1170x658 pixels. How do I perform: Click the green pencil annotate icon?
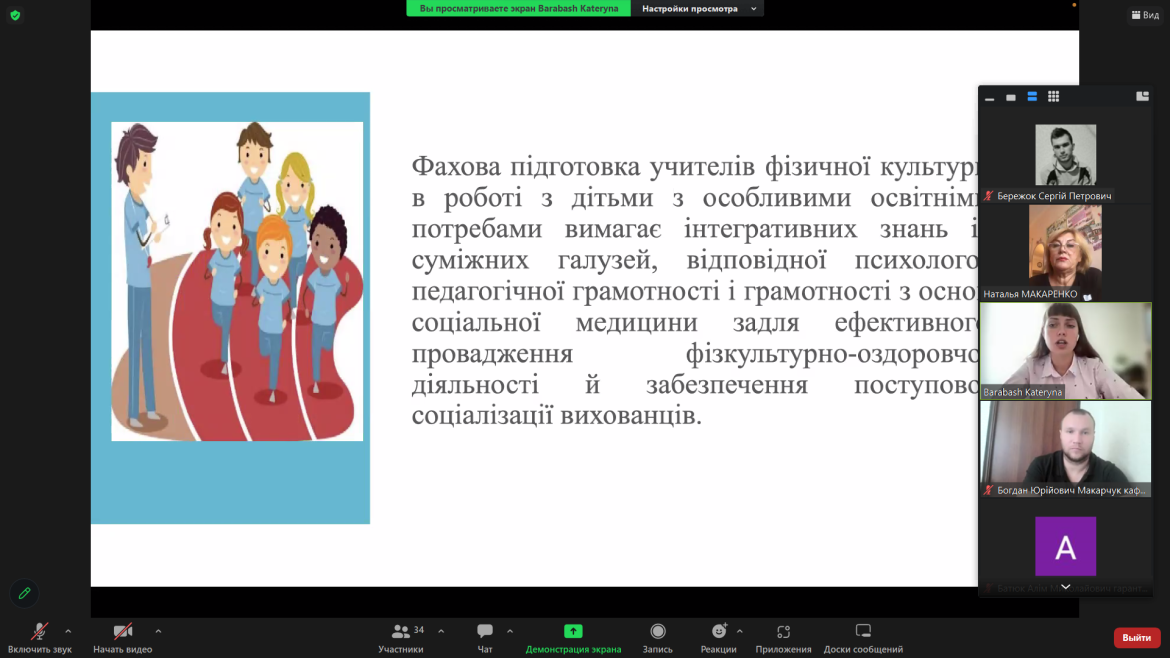point(25,593)
